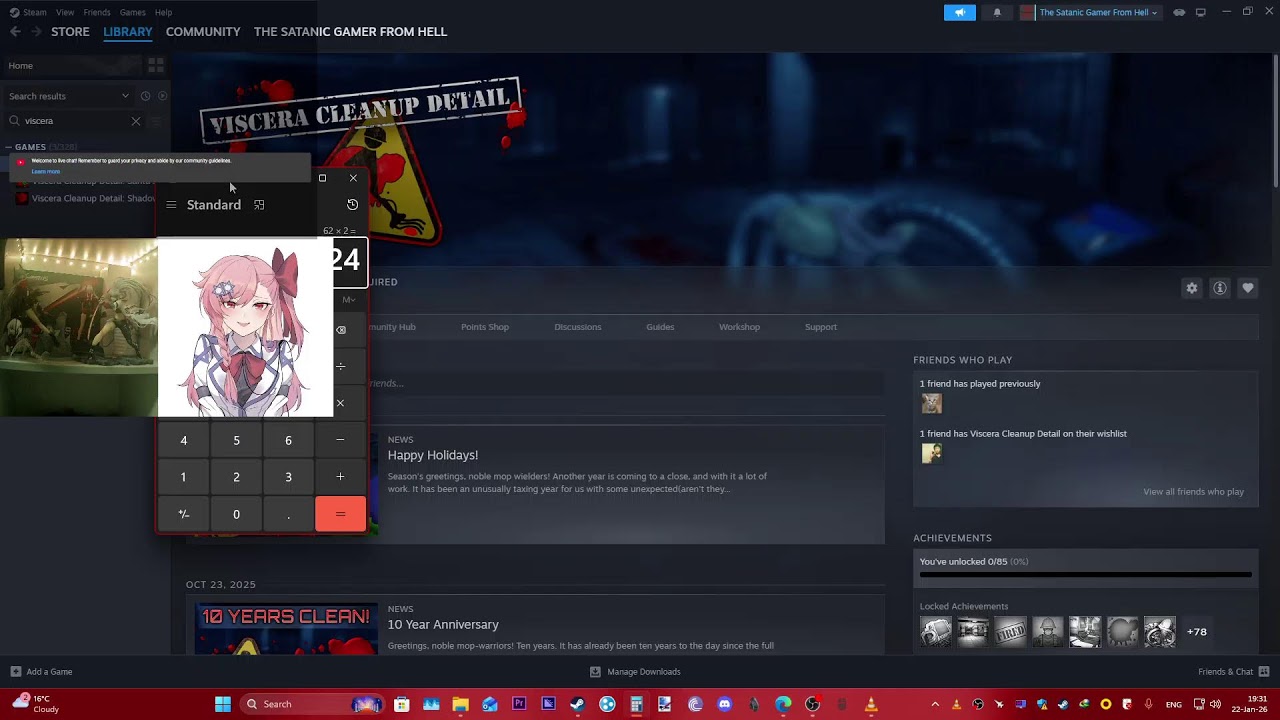Toggle Calculator keep-on-top mode

point(259,205)
